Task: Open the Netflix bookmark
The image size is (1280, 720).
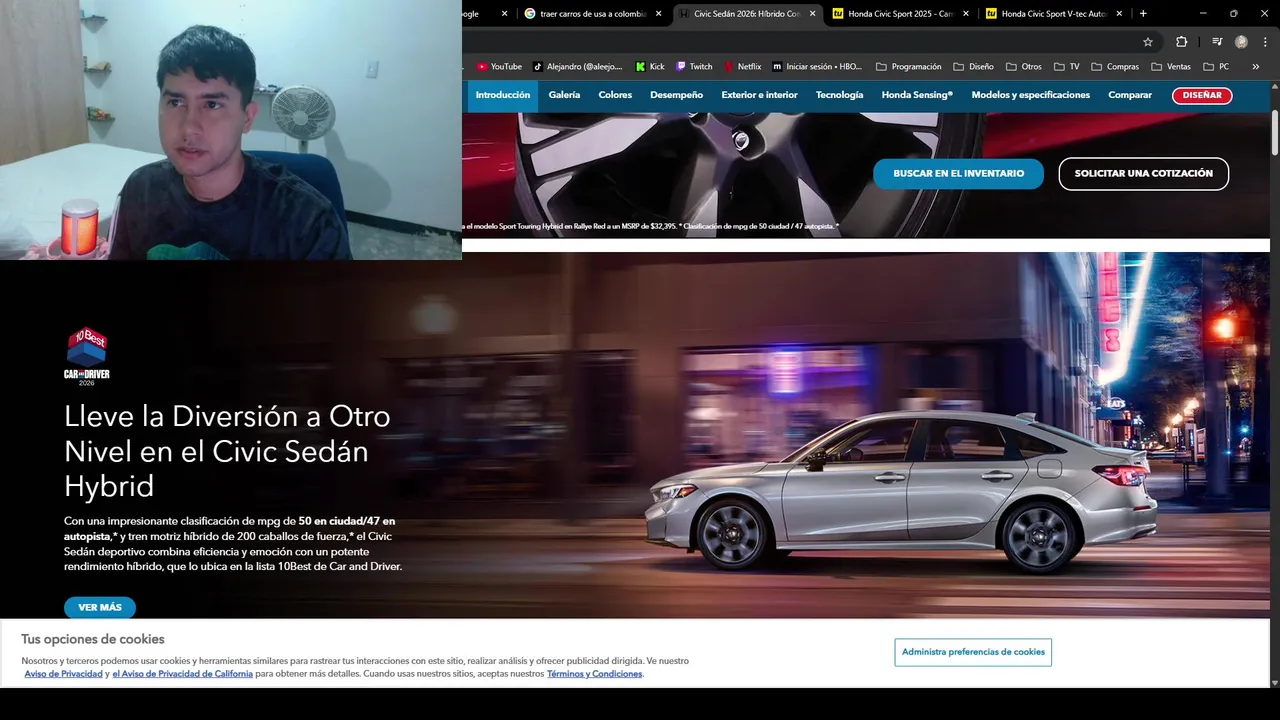Action: [742, 67]
